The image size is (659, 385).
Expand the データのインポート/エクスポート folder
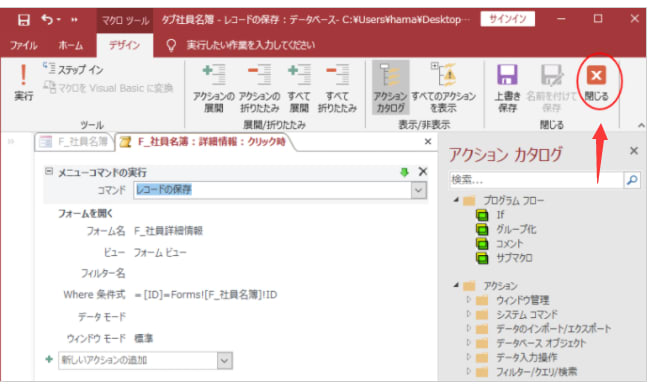469,328
